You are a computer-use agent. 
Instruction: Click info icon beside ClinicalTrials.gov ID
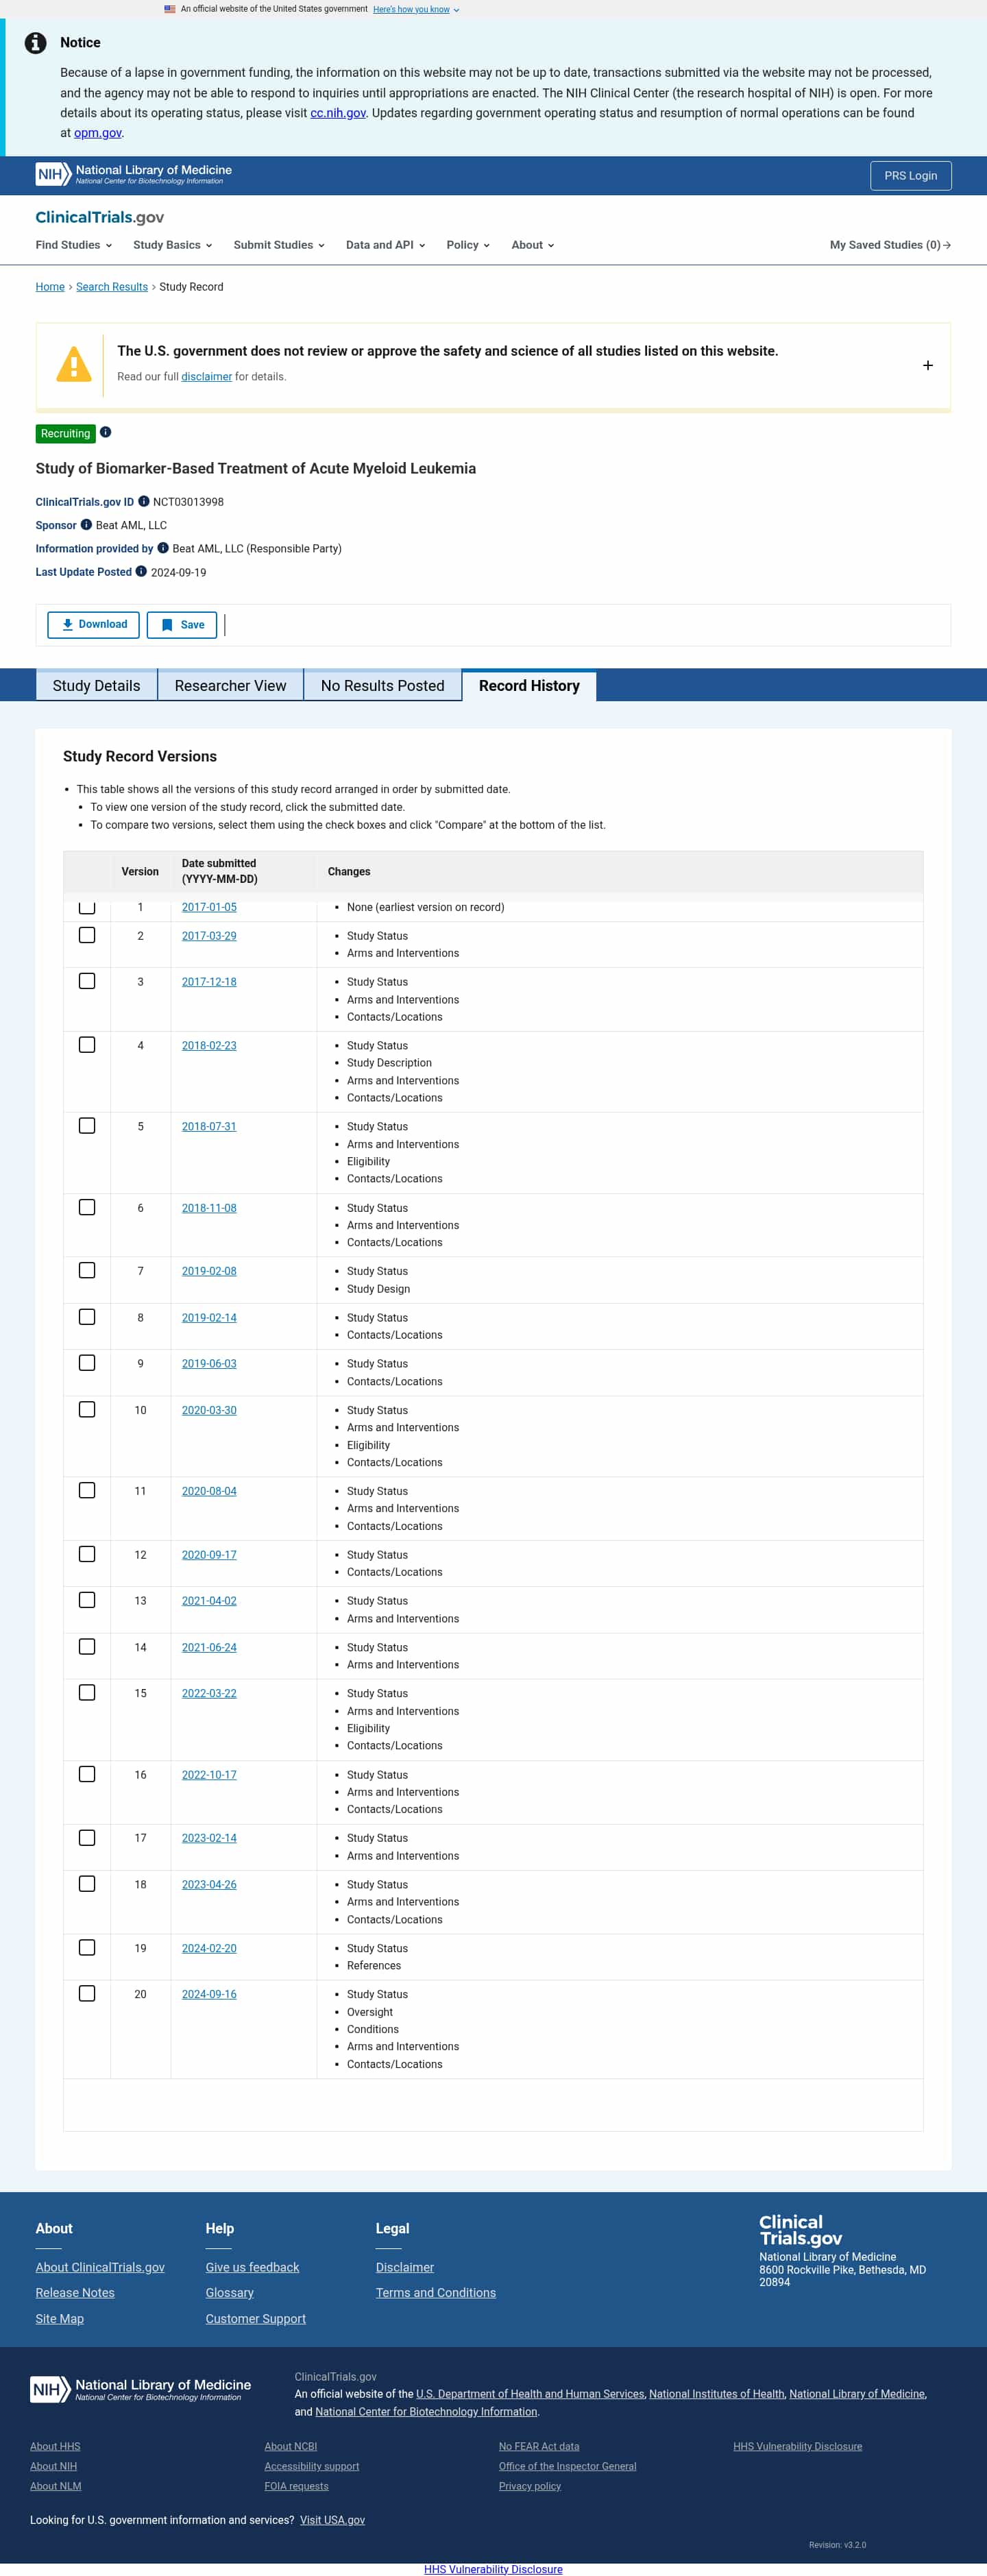click(144, 501)
